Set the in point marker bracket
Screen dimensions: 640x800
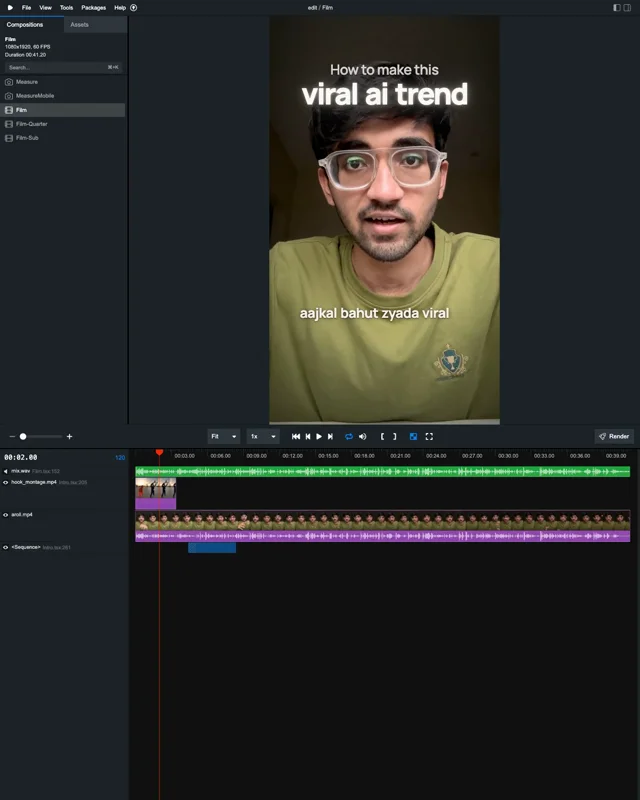(382, 437)
